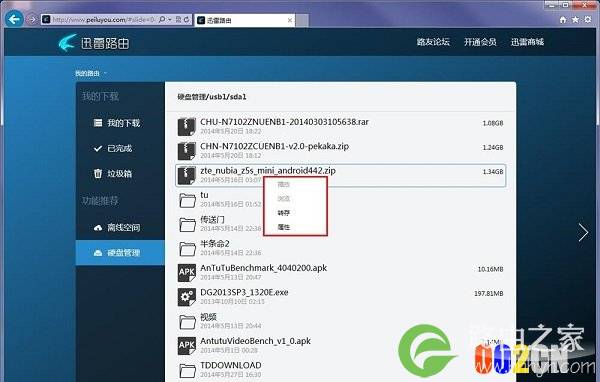The height and width of the screenshot is (382, 600).
Task: Click the browser address bar URL field
Action: pyautogui.click(x=103, y=19)
